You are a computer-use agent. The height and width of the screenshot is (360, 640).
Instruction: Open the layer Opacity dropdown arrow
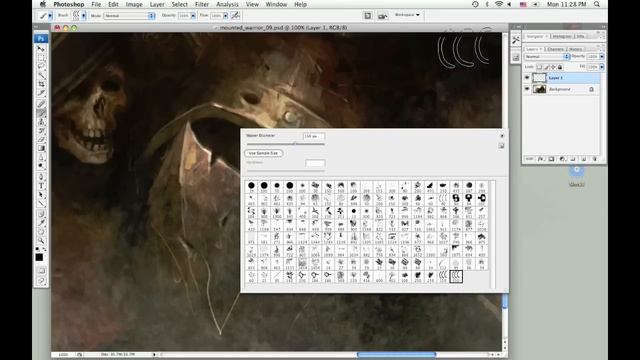602,57
